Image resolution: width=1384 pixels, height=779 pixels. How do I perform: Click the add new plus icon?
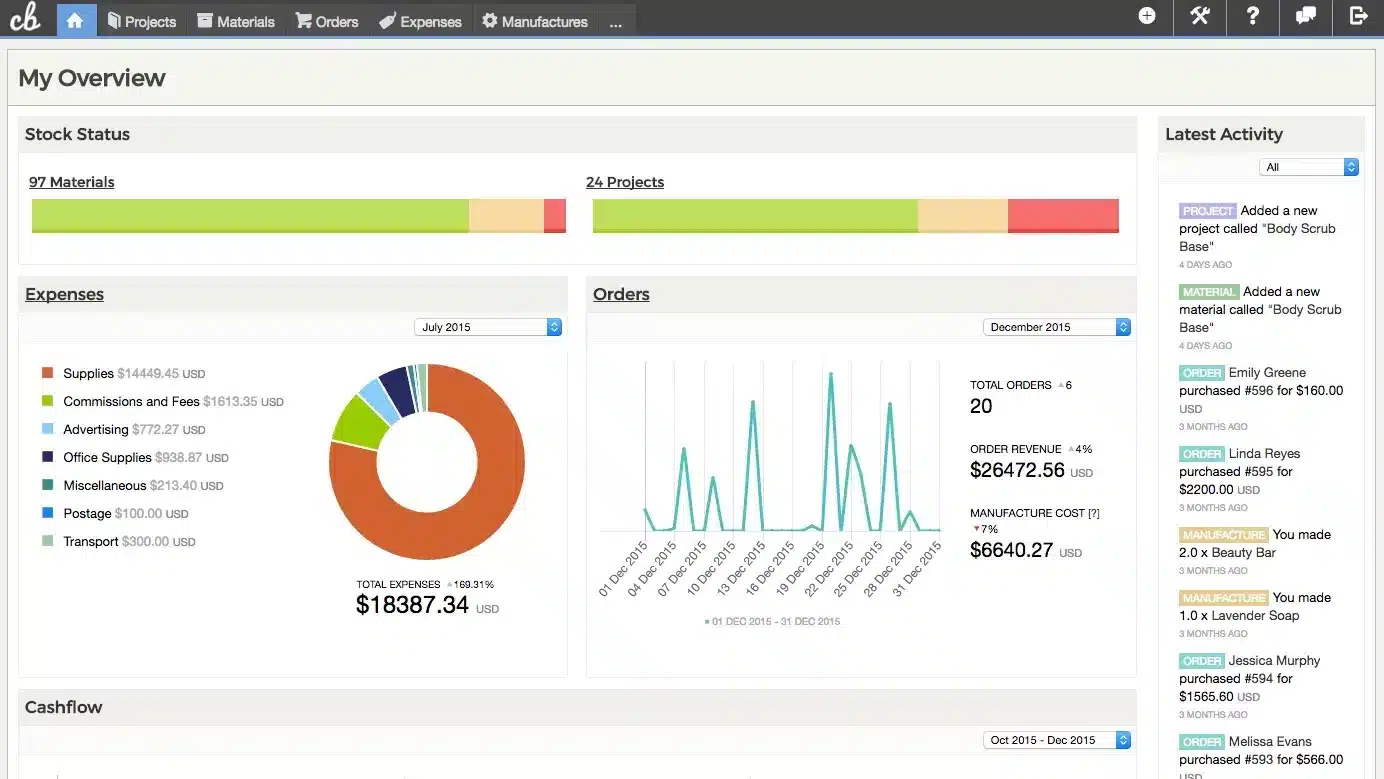point(1147,16)
